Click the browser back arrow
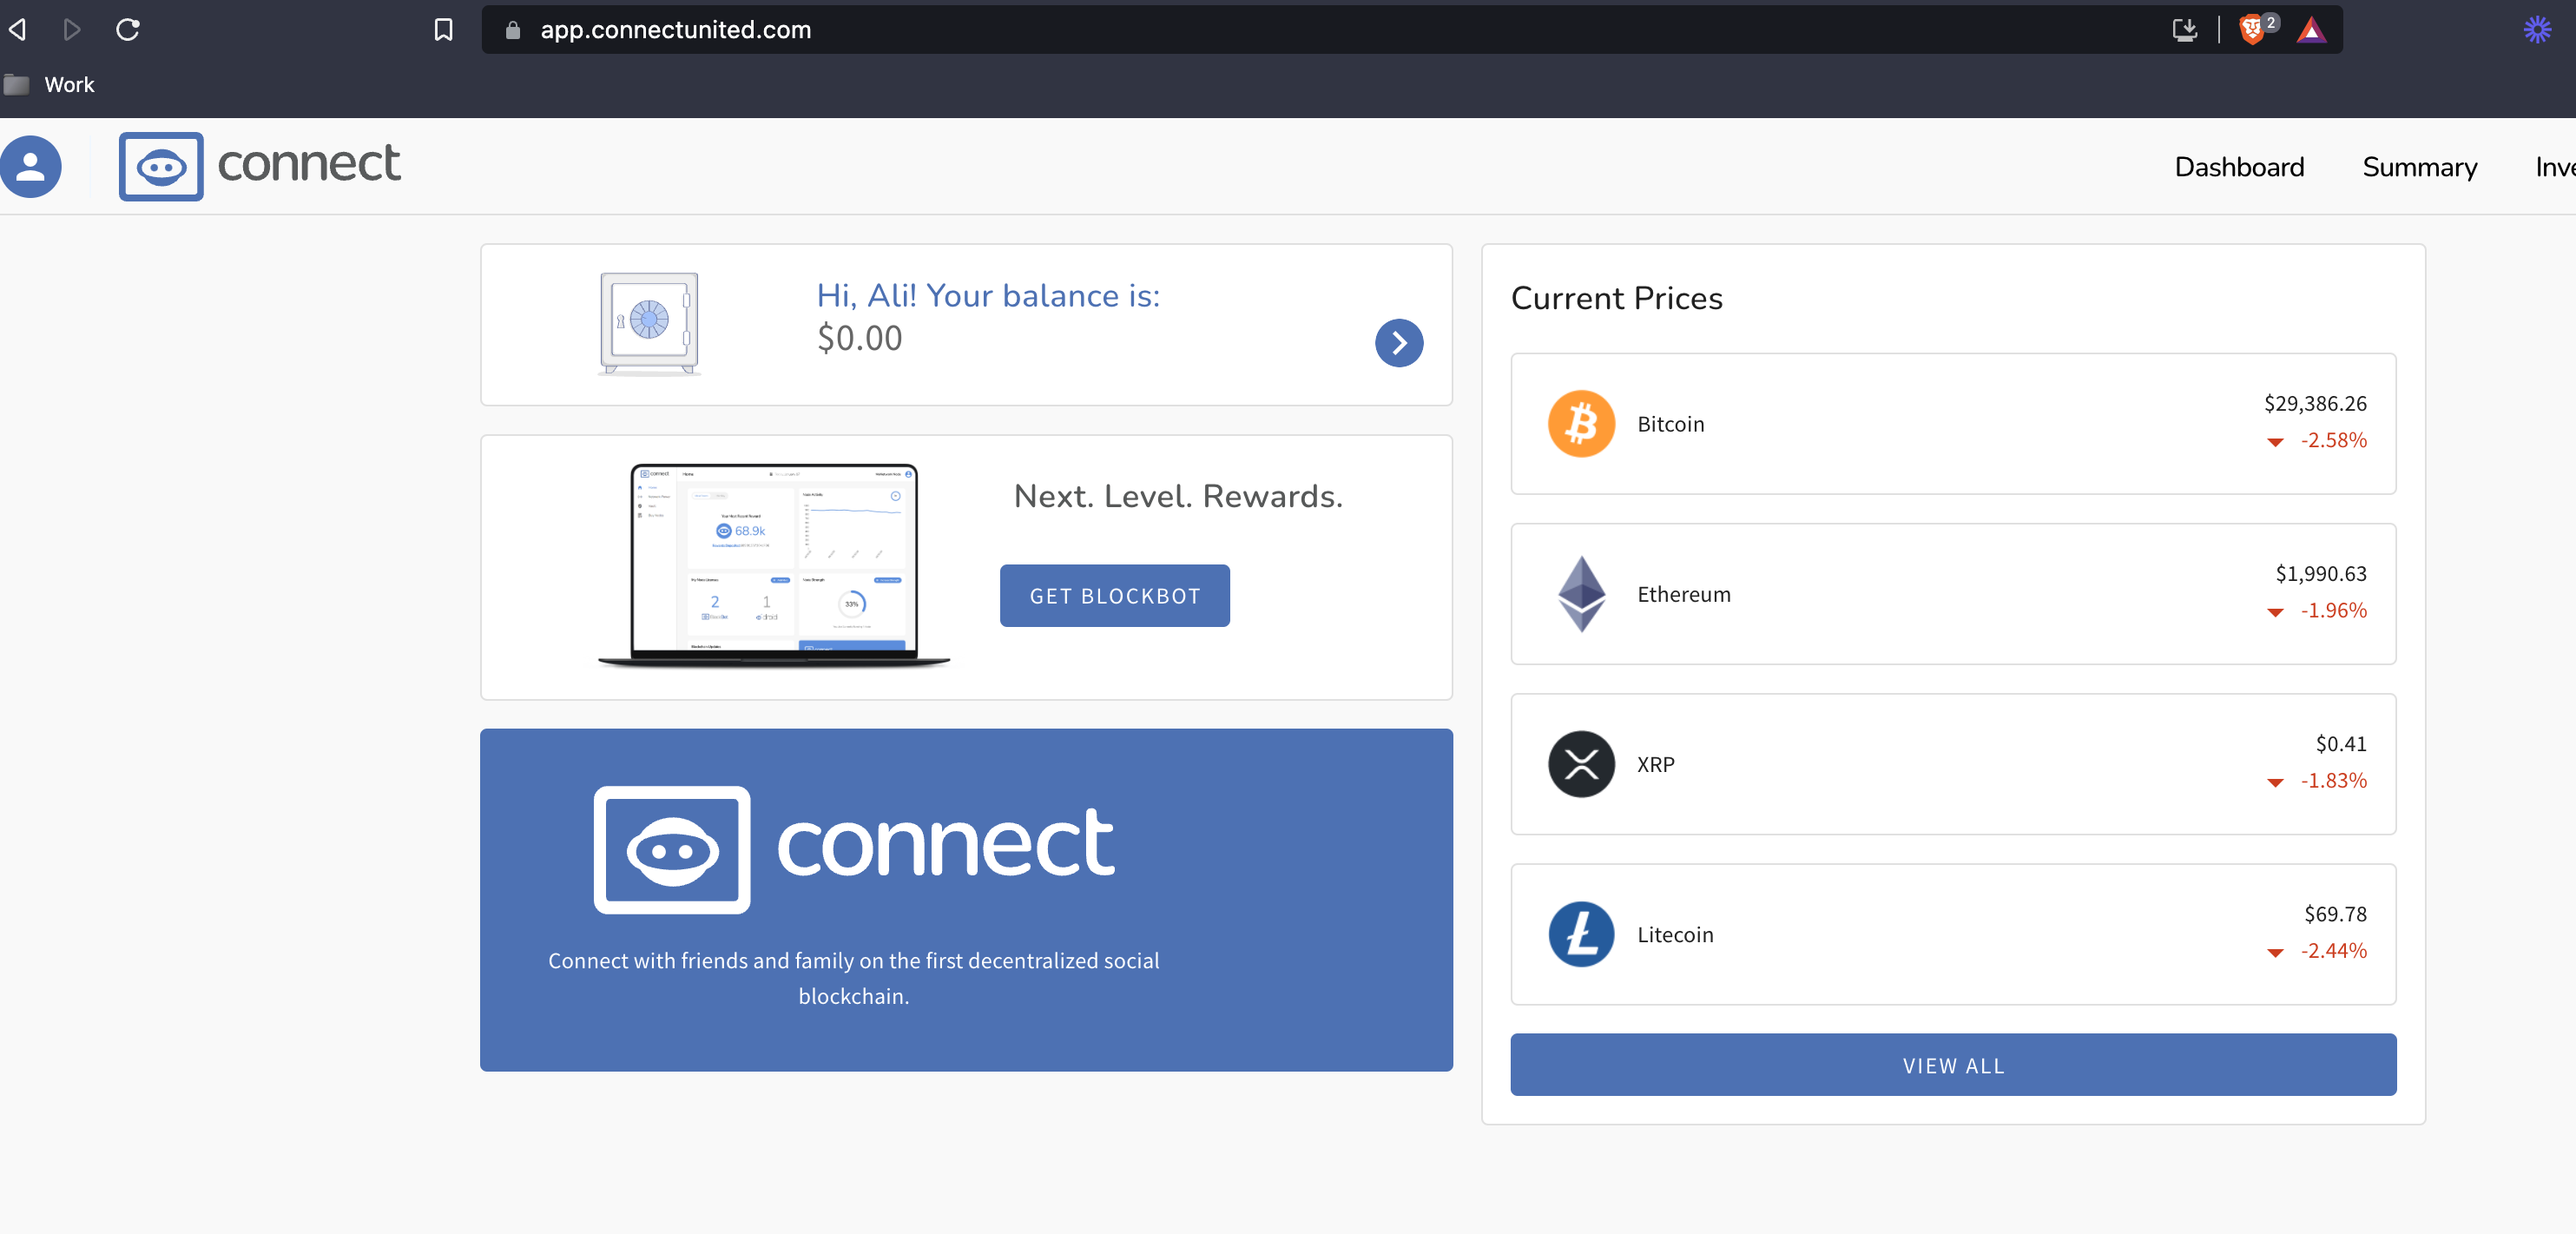This screenshot has height=1234, width=2576. coord(17,29)
